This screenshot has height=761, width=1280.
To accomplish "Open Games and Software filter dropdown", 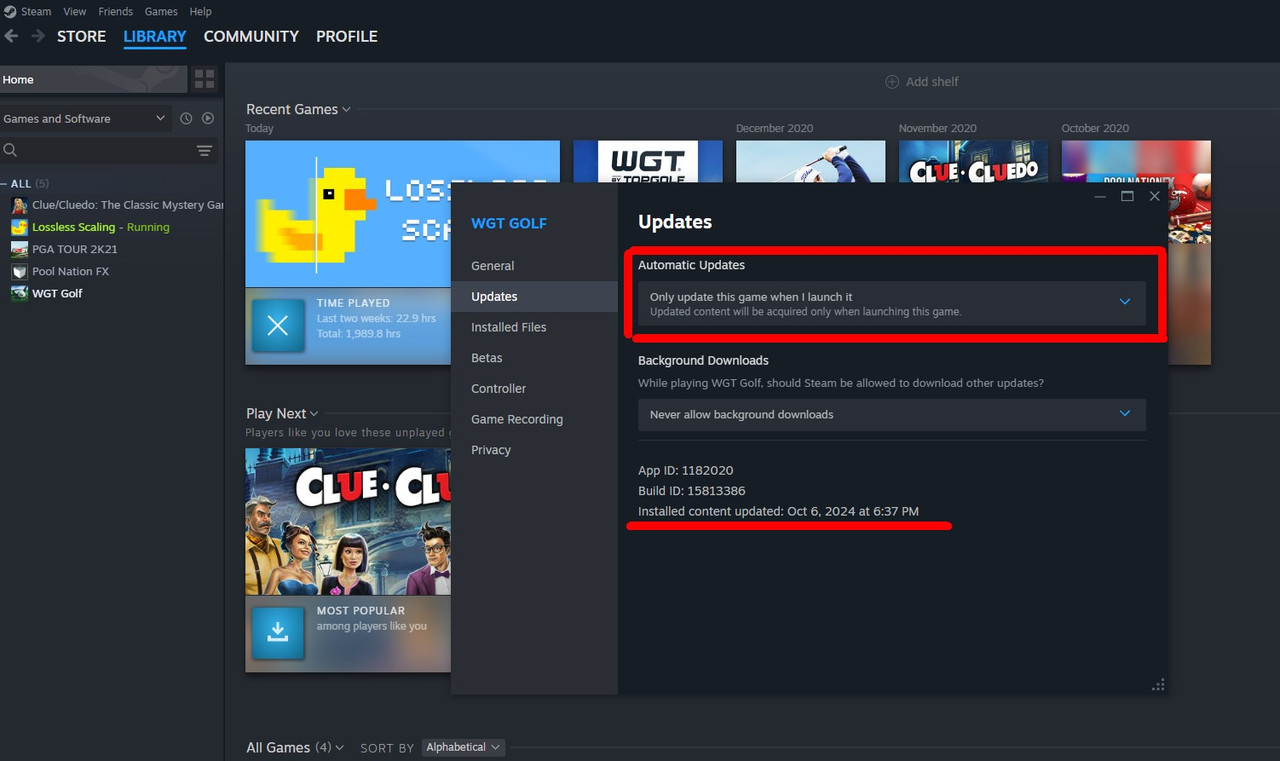I will 85,118.
